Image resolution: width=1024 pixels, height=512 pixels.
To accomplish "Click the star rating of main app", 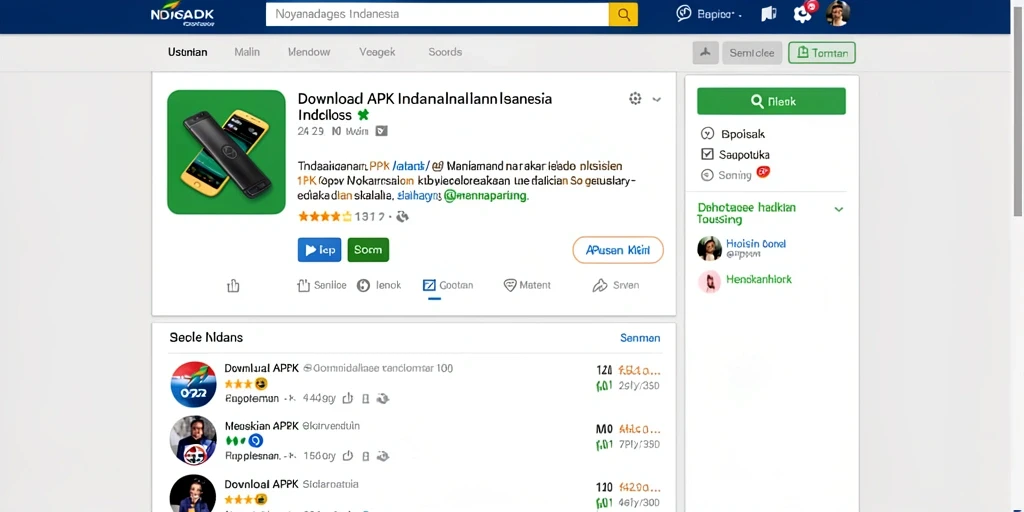I will [x=325, y=216].
